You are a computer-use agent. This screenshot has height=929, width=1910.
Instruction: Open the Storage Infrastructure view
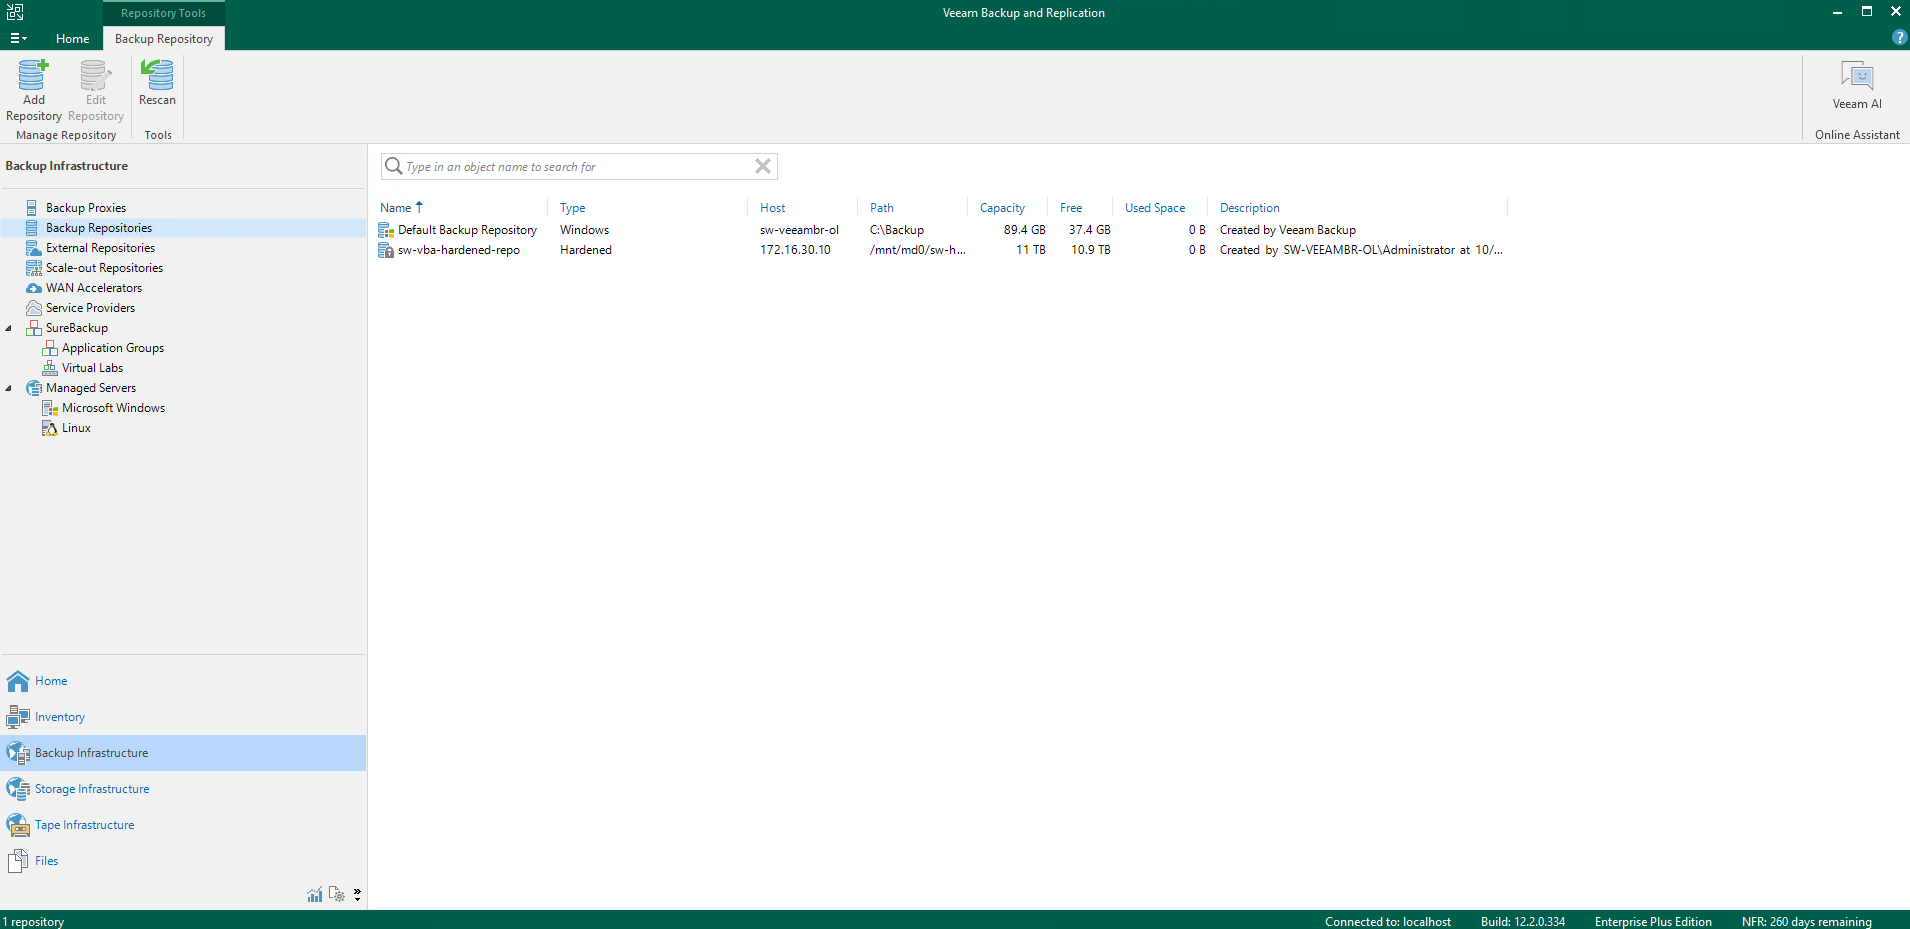[183, 789]
